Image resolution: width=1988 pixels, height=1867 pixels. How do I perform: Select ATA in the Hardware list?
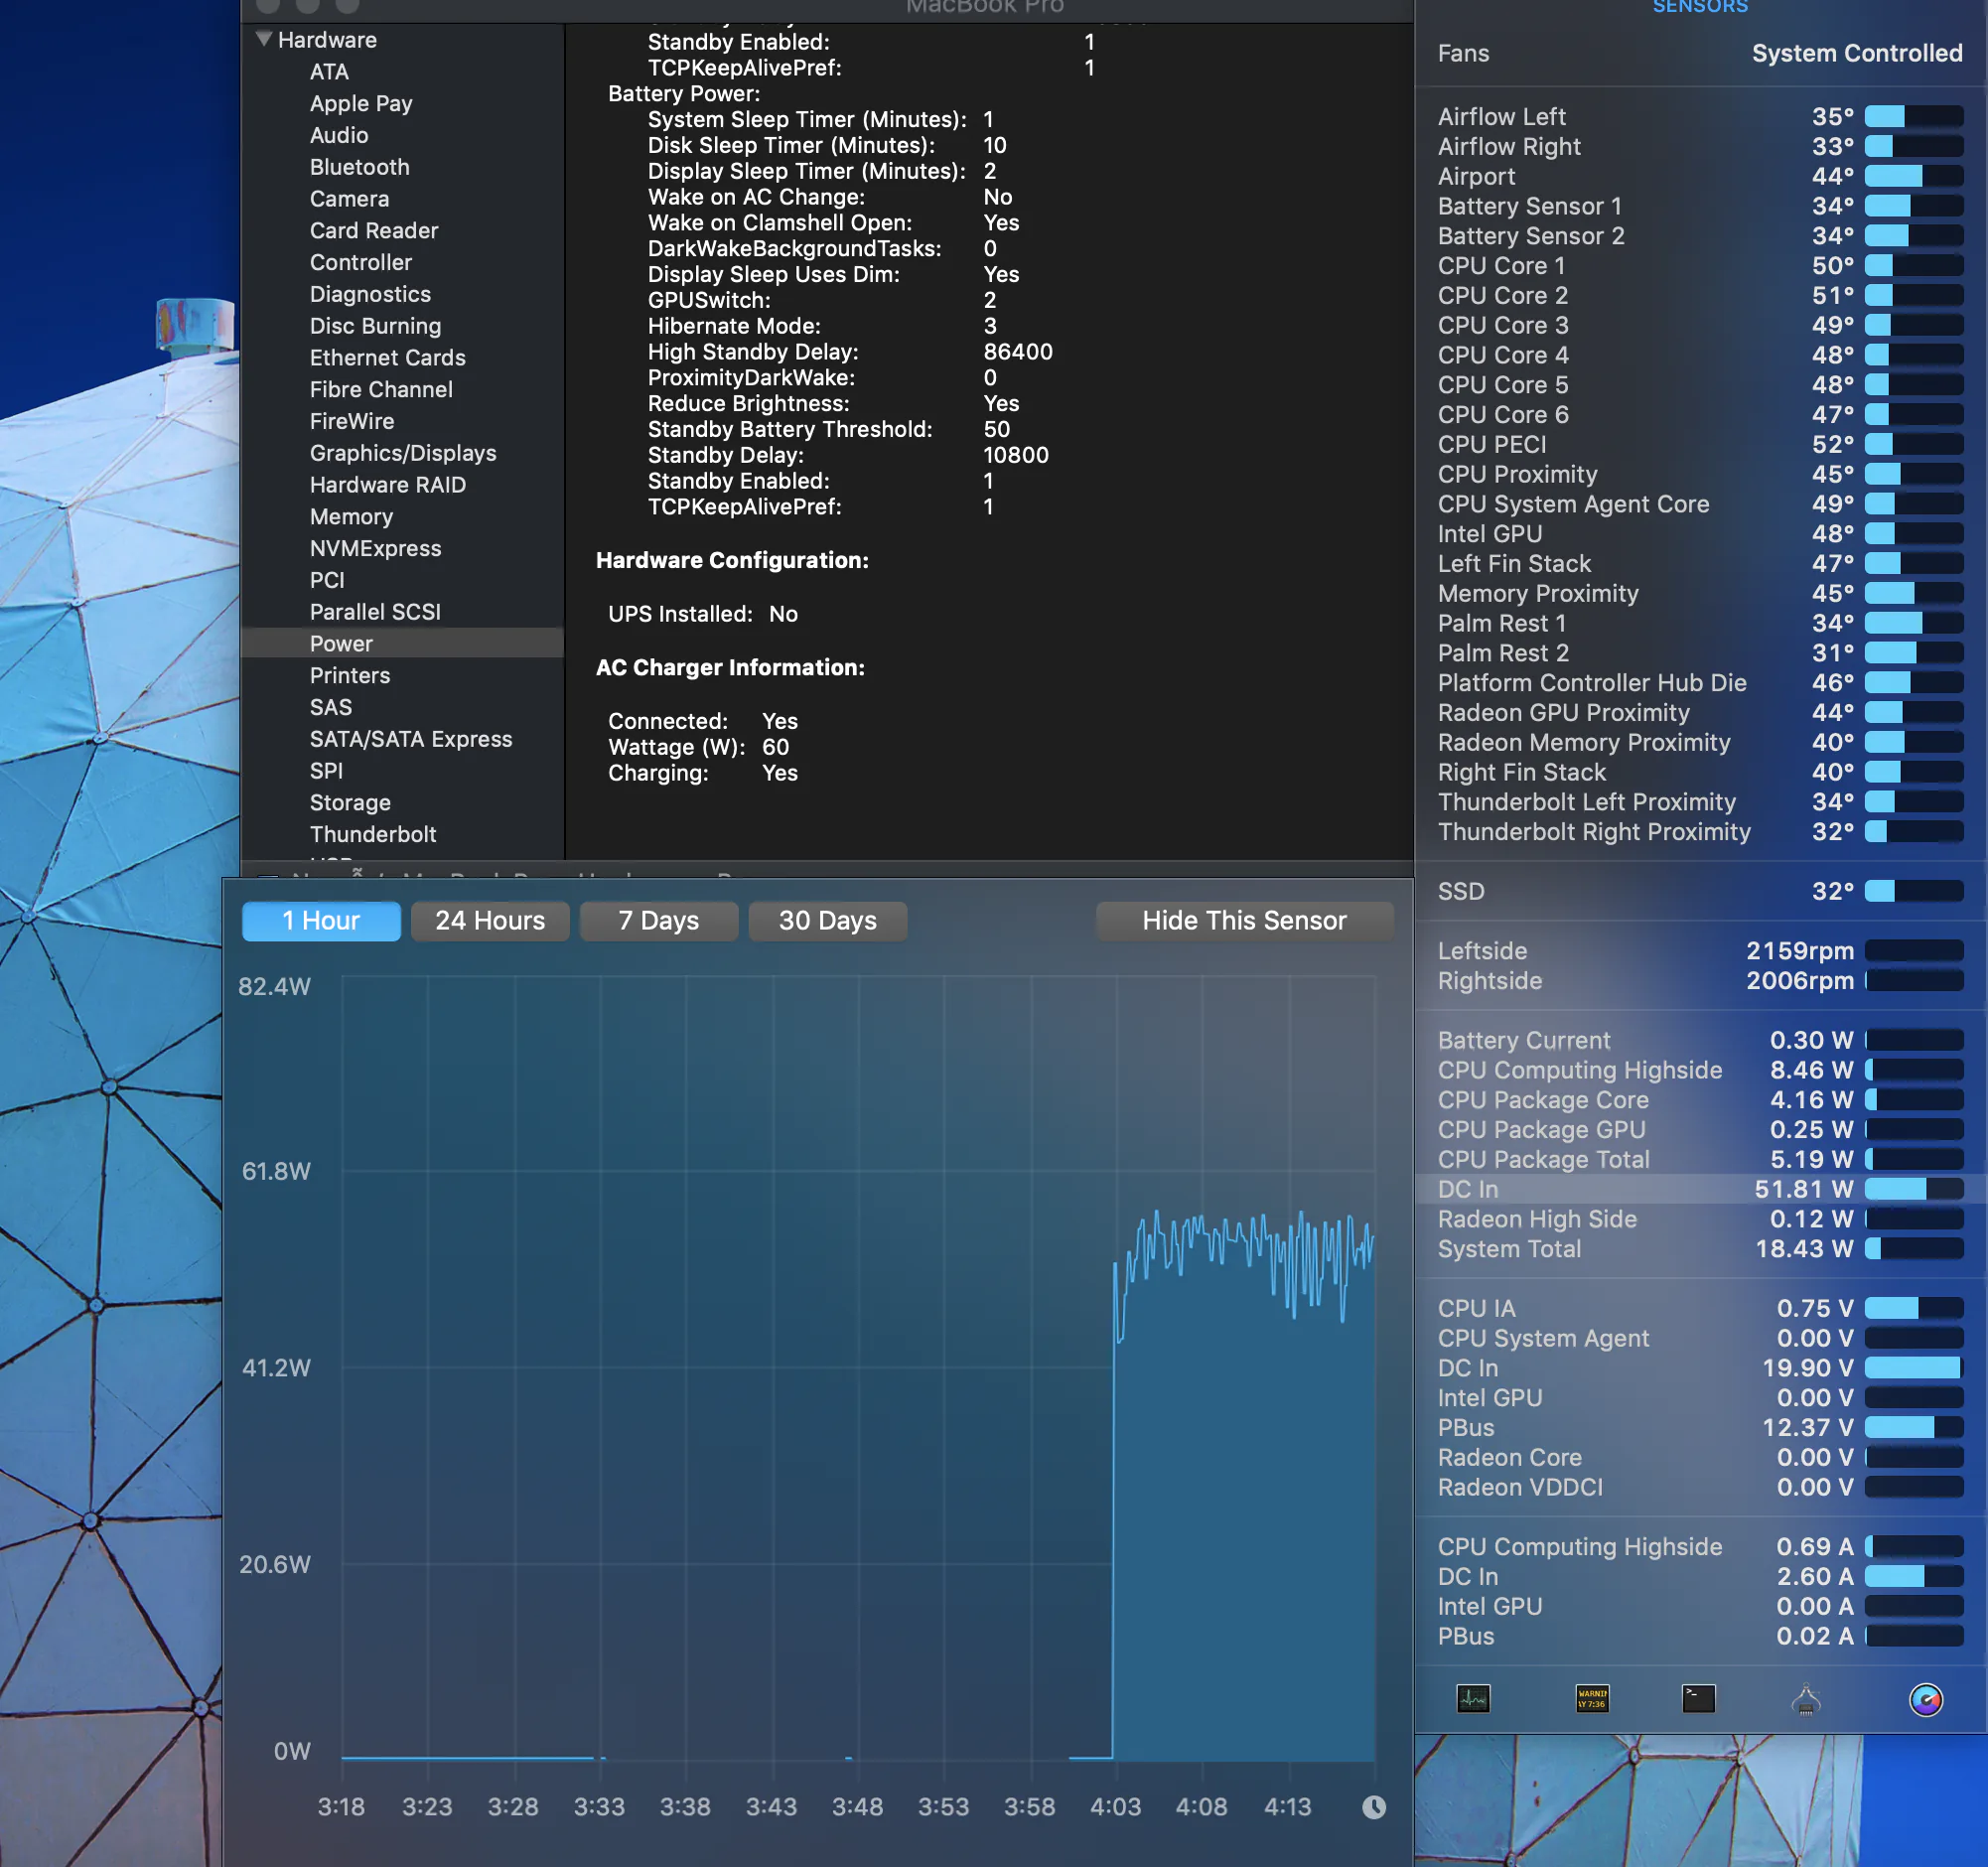click(329, 71)
